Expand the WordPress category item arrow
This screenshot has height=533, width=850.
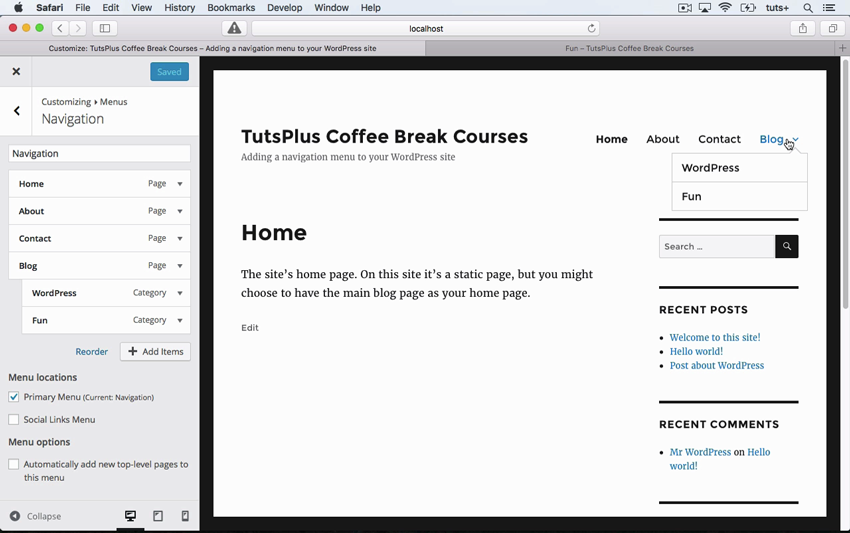coord(180,293)
